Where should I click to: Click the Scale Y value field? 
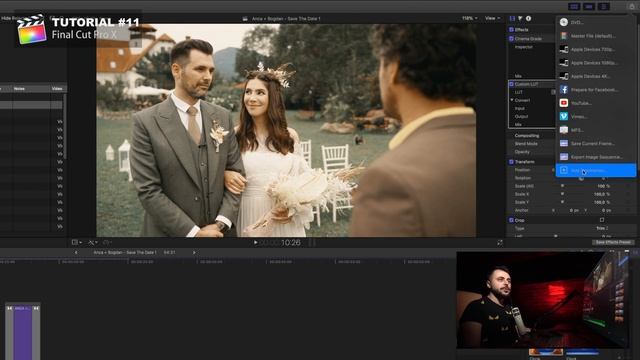coord(602,202)
